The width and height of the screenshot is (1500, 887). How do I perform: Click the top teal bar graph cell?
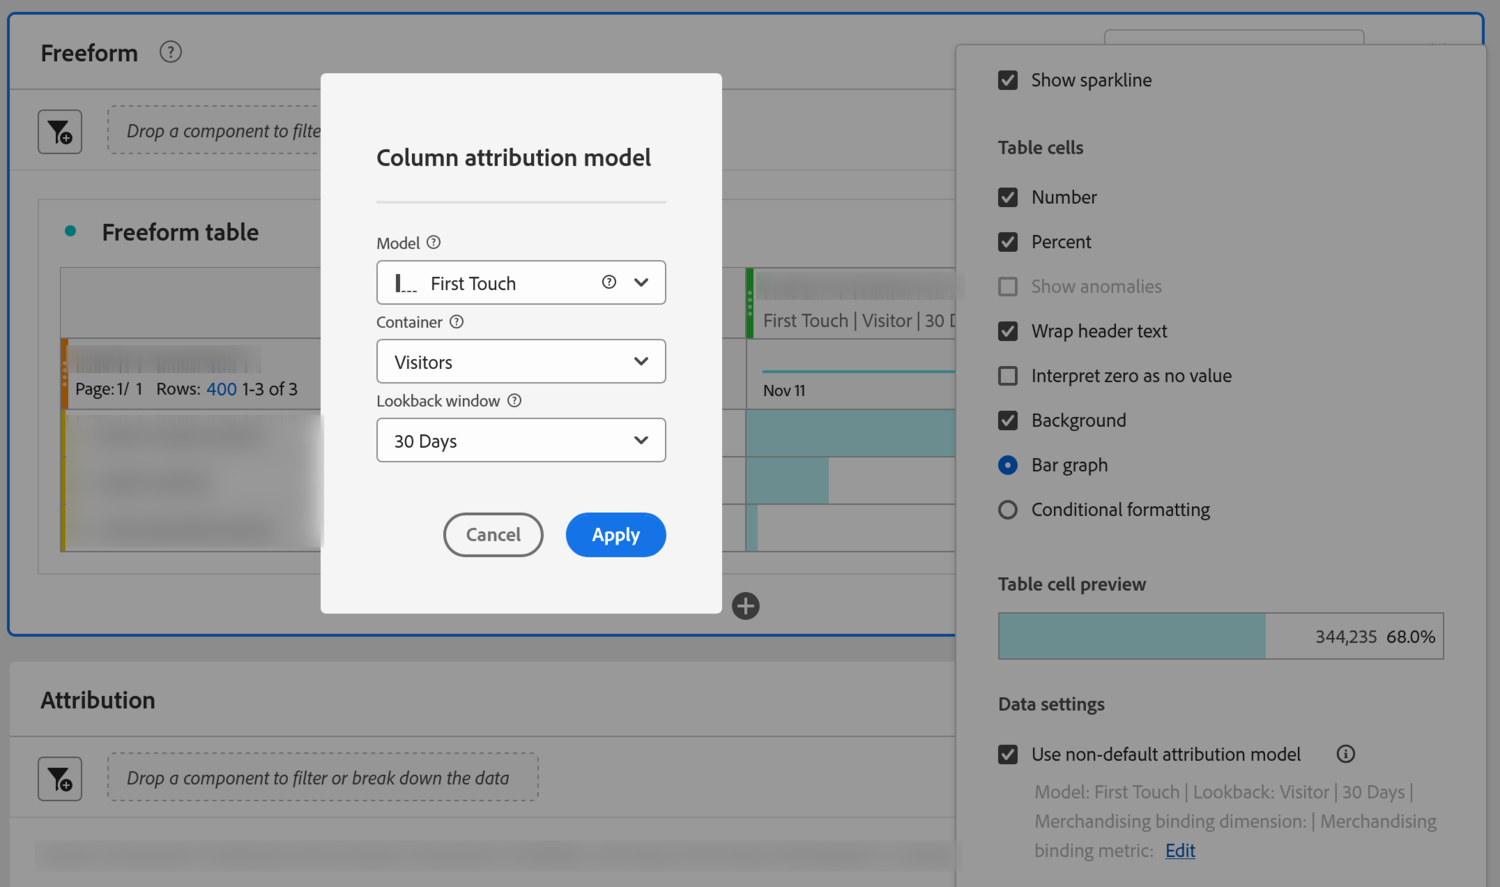[851, 433]
